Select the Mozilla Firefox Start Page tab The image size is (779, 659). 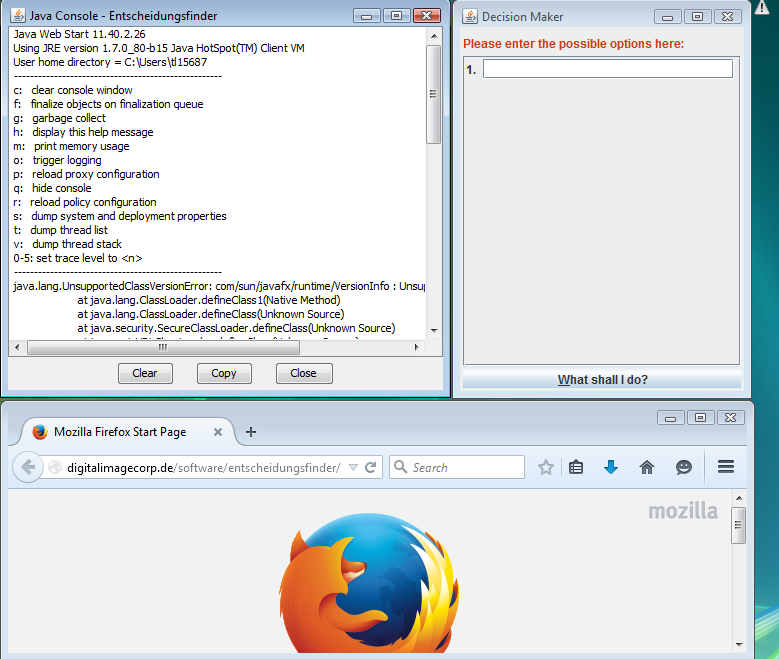120,432
